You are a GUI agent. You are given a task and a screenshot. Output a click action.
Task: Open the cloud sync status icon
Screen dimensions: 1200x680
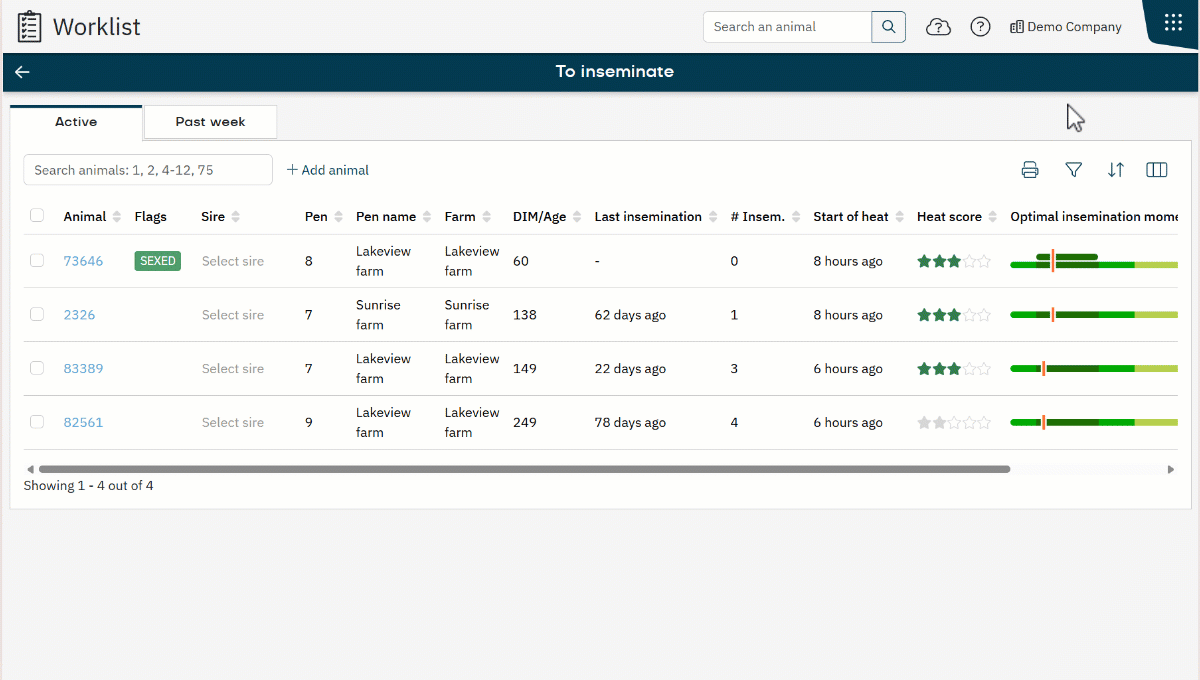[x=938, y=27]
